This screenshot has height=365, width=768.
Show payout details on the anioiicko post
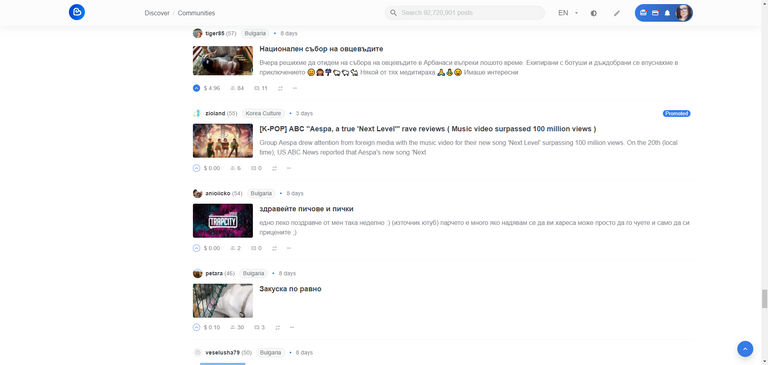coord(212,248)
